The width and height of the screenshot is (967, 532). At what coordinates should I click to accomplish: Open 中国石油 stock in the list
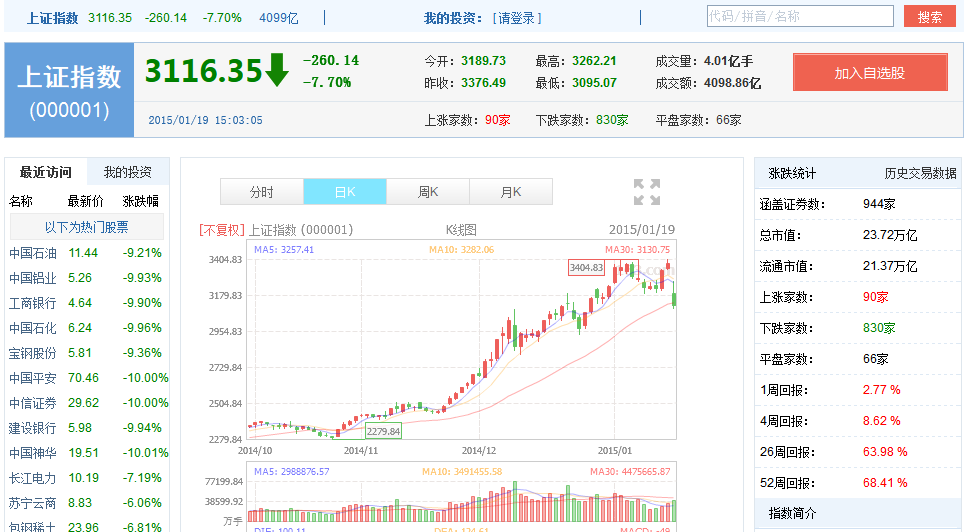[x=33, y=253]
